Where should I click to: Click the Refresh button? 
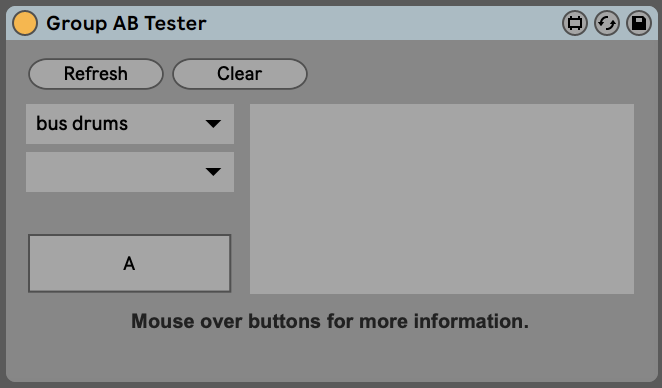96,74
